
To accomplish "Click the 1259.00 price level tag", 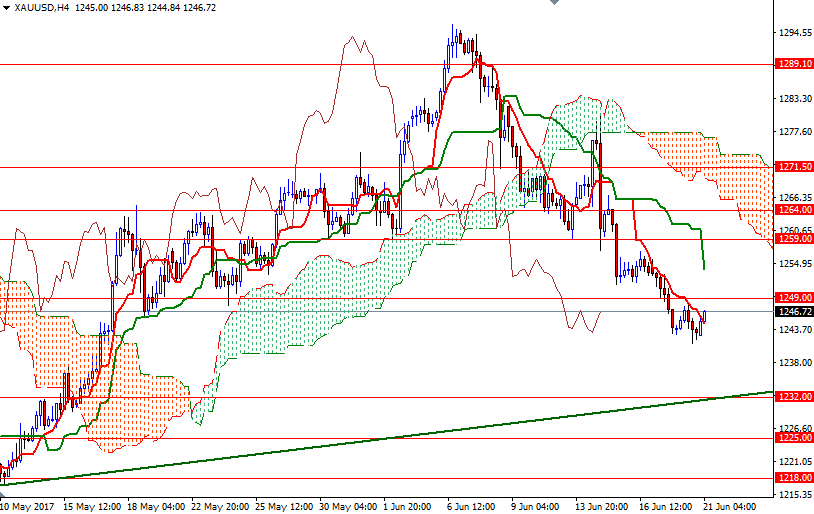I will click(x=794, y=239).
